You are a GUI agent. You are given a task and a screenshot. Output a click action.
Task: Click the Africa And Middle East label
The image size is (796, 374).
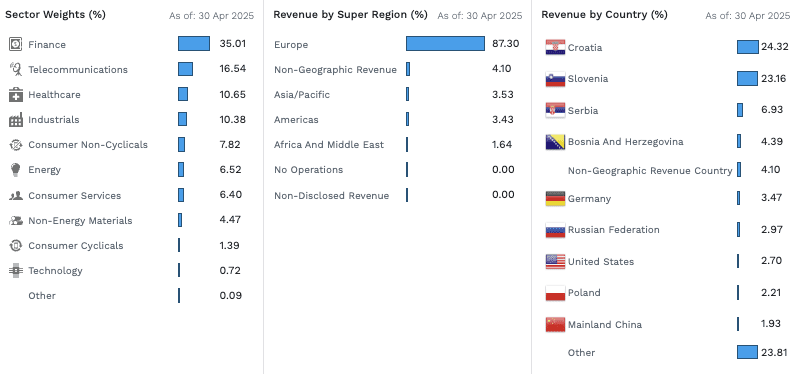coord(329,145)
